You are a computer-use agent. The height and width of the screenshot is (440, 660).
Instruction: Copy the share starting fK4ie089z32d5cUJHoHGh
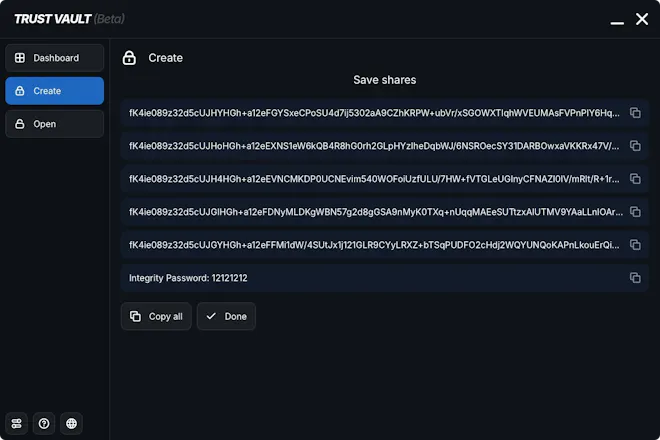click(x=635, y=146)
